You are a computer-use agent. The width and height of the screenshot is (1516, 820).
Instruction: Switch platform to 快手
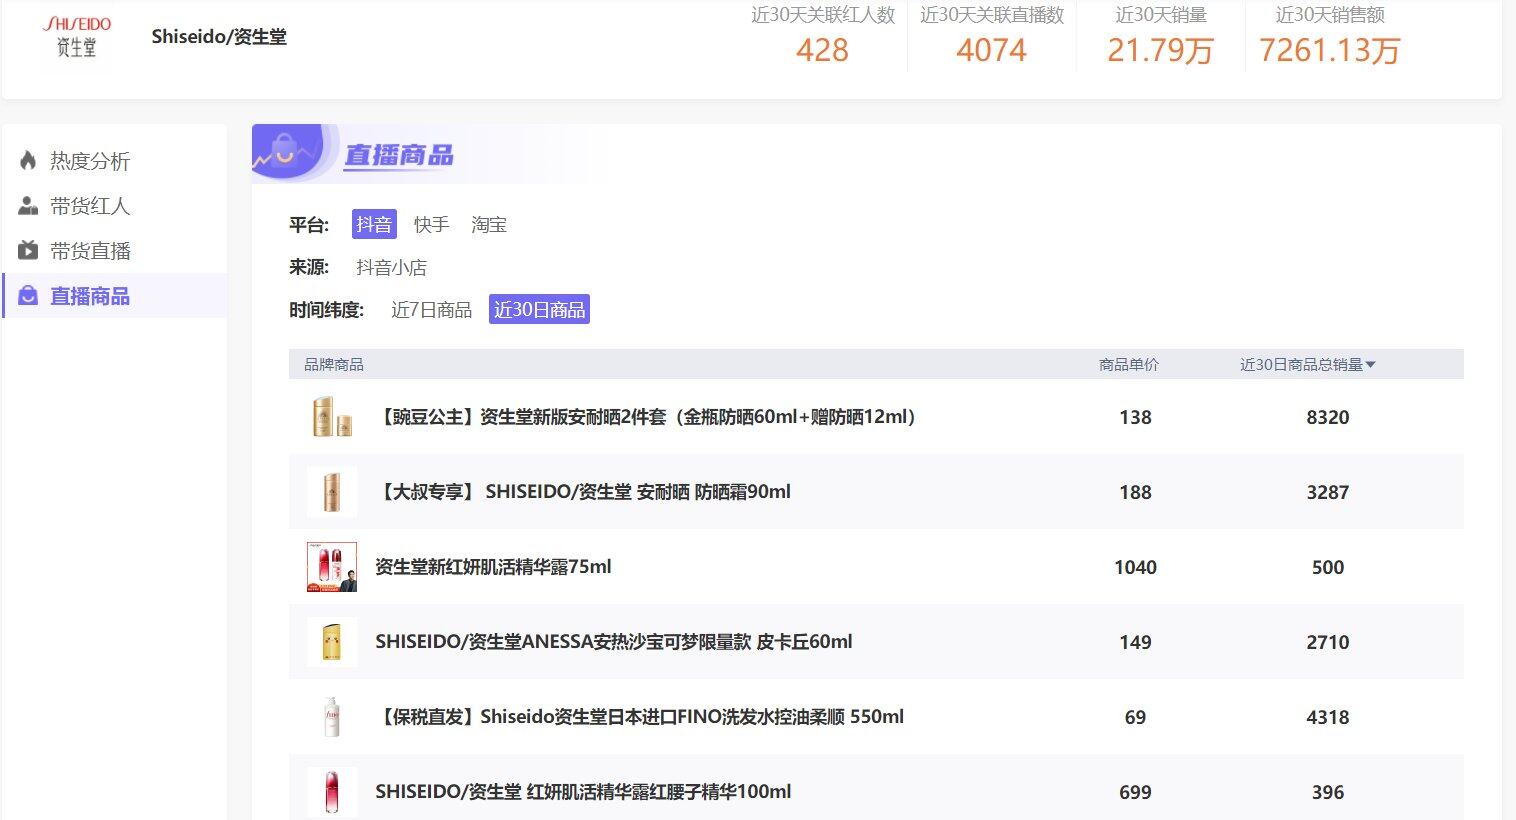(x=431, y=225)
